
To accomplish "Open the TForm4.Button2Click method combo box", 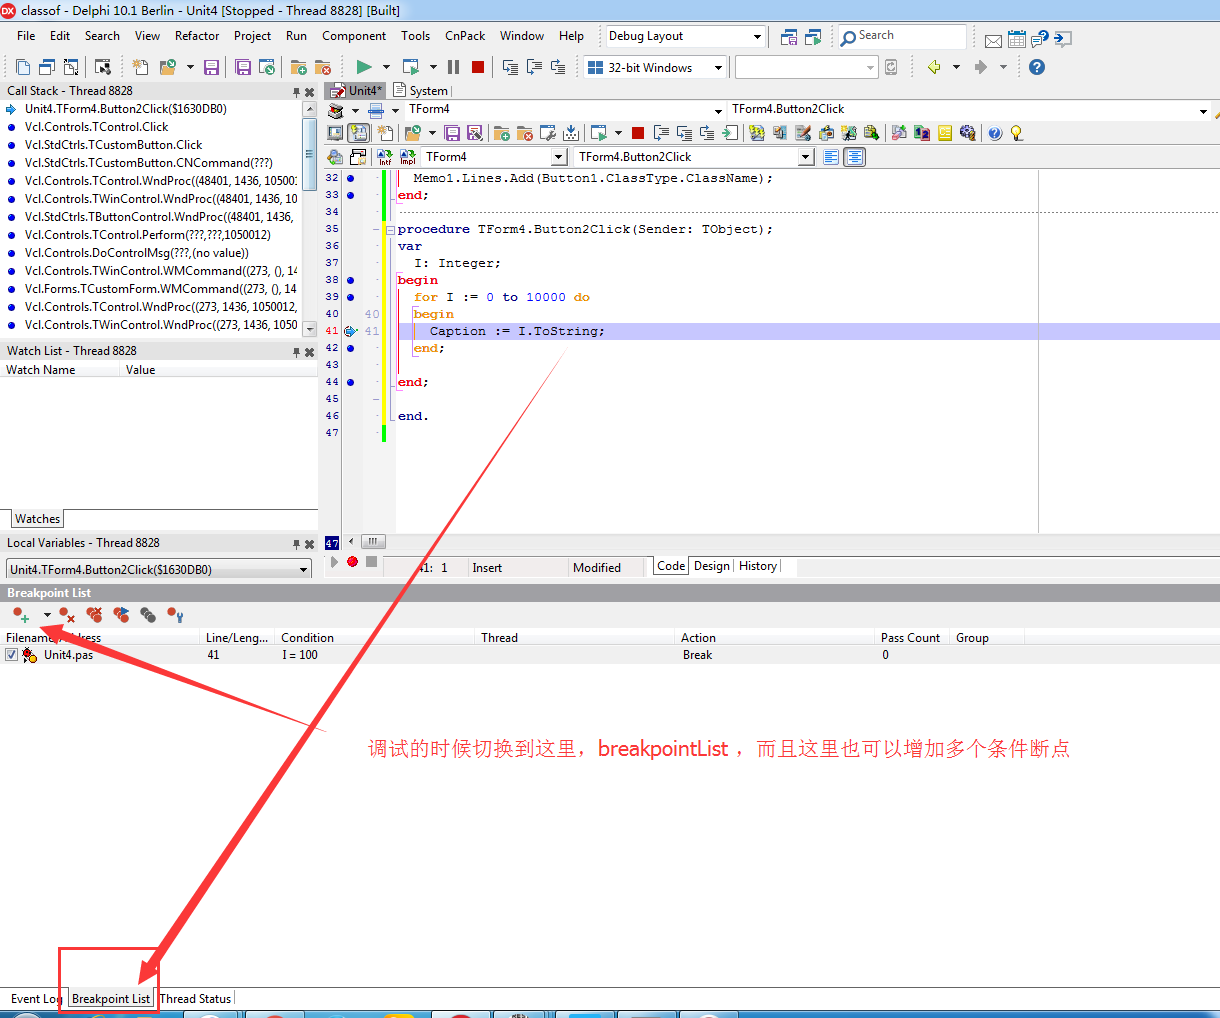I will click(x=806, y=157).
